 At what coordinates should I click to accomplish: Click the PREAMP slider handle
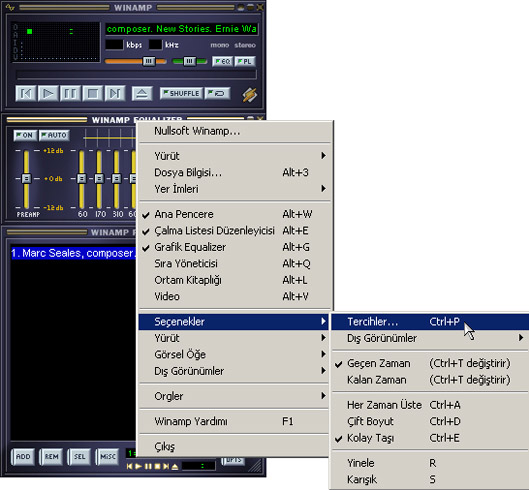26,178
